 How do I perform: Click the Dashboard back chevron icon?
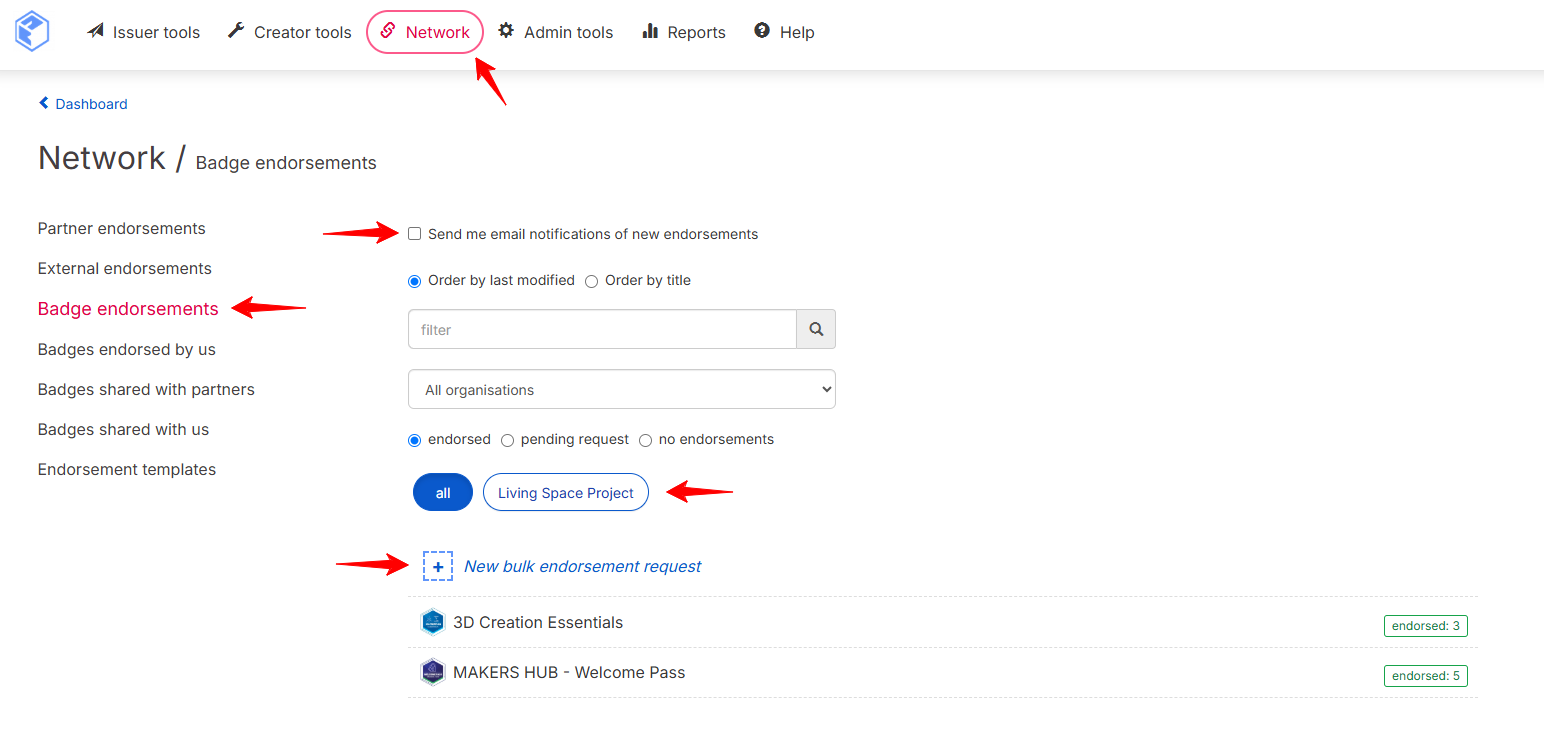(43, 103)
